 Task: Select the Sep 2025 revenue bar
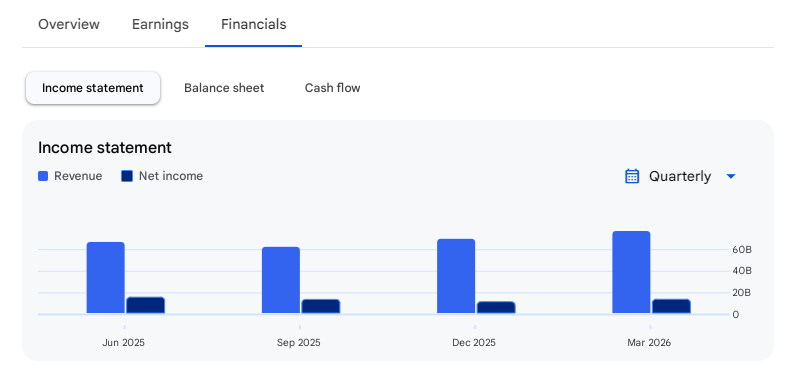coord(280,280)
